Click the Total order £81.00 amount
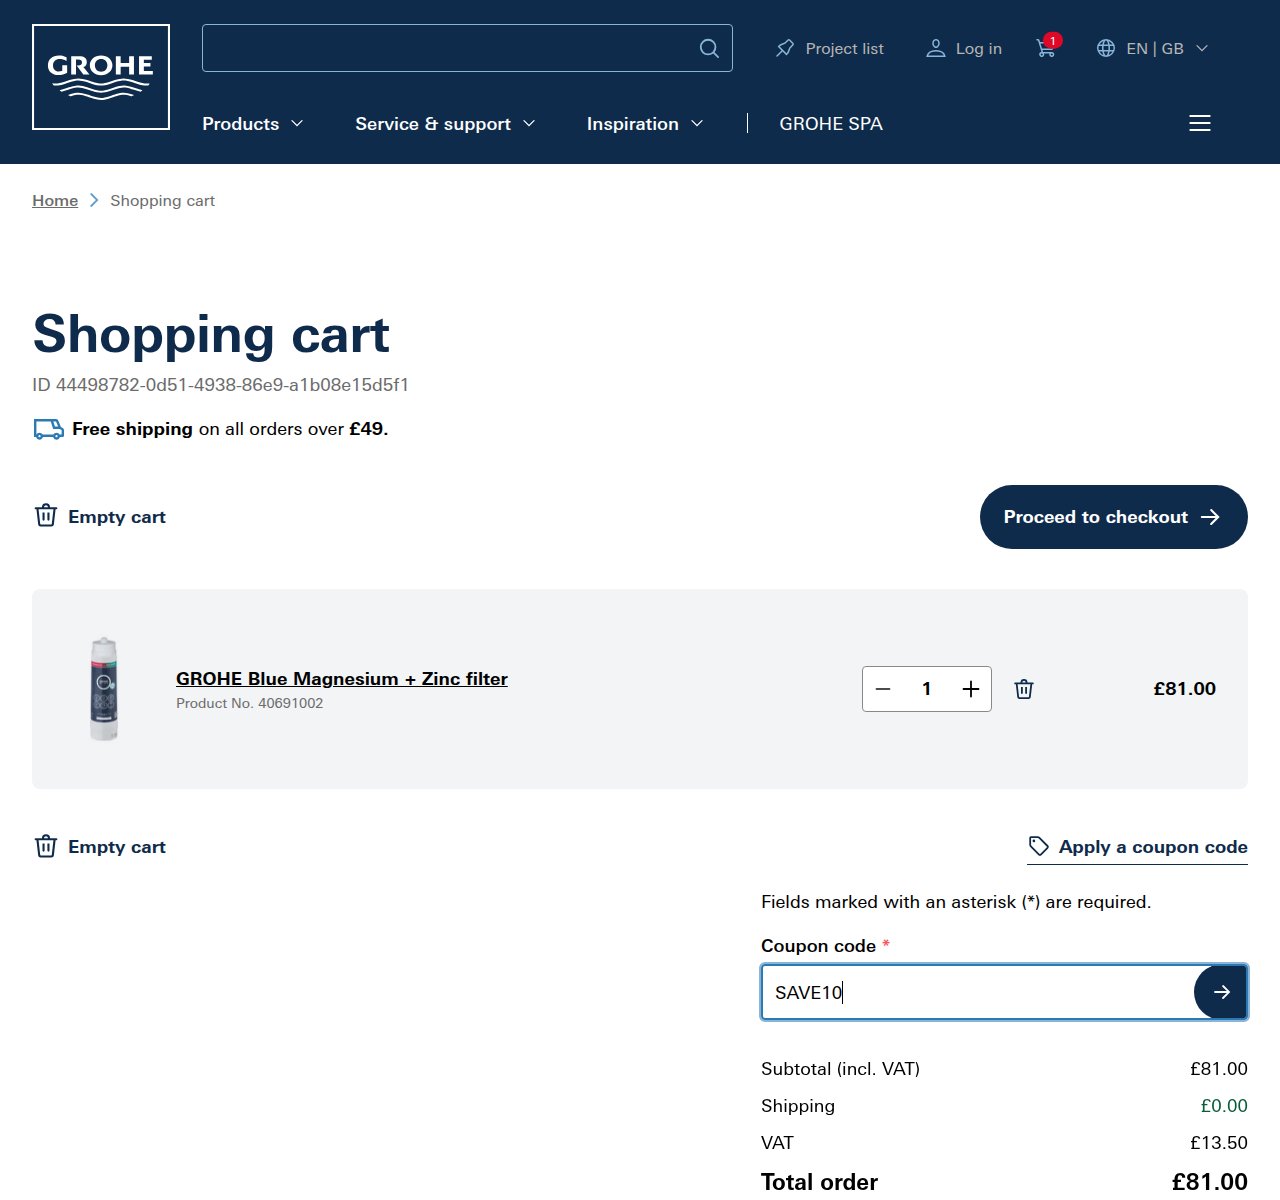1280x1200 pixels. pyautogui.click(x=1210, y=1182)
